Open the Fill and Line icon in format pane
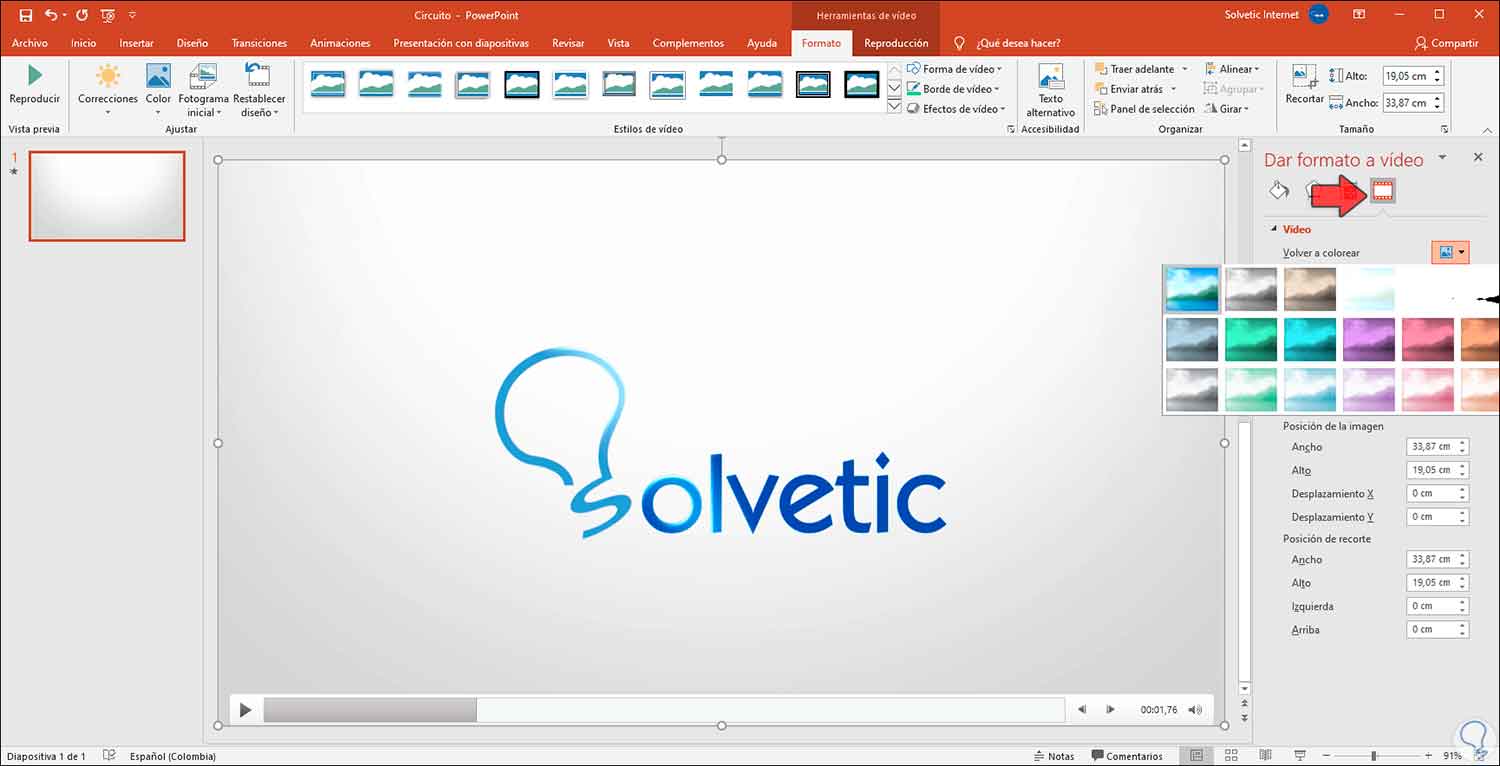Screen dimensions: 1500x766 pos(1278,190)
